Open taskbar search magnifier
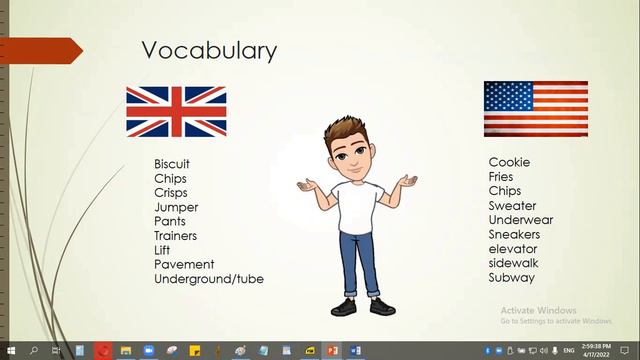 34,351
